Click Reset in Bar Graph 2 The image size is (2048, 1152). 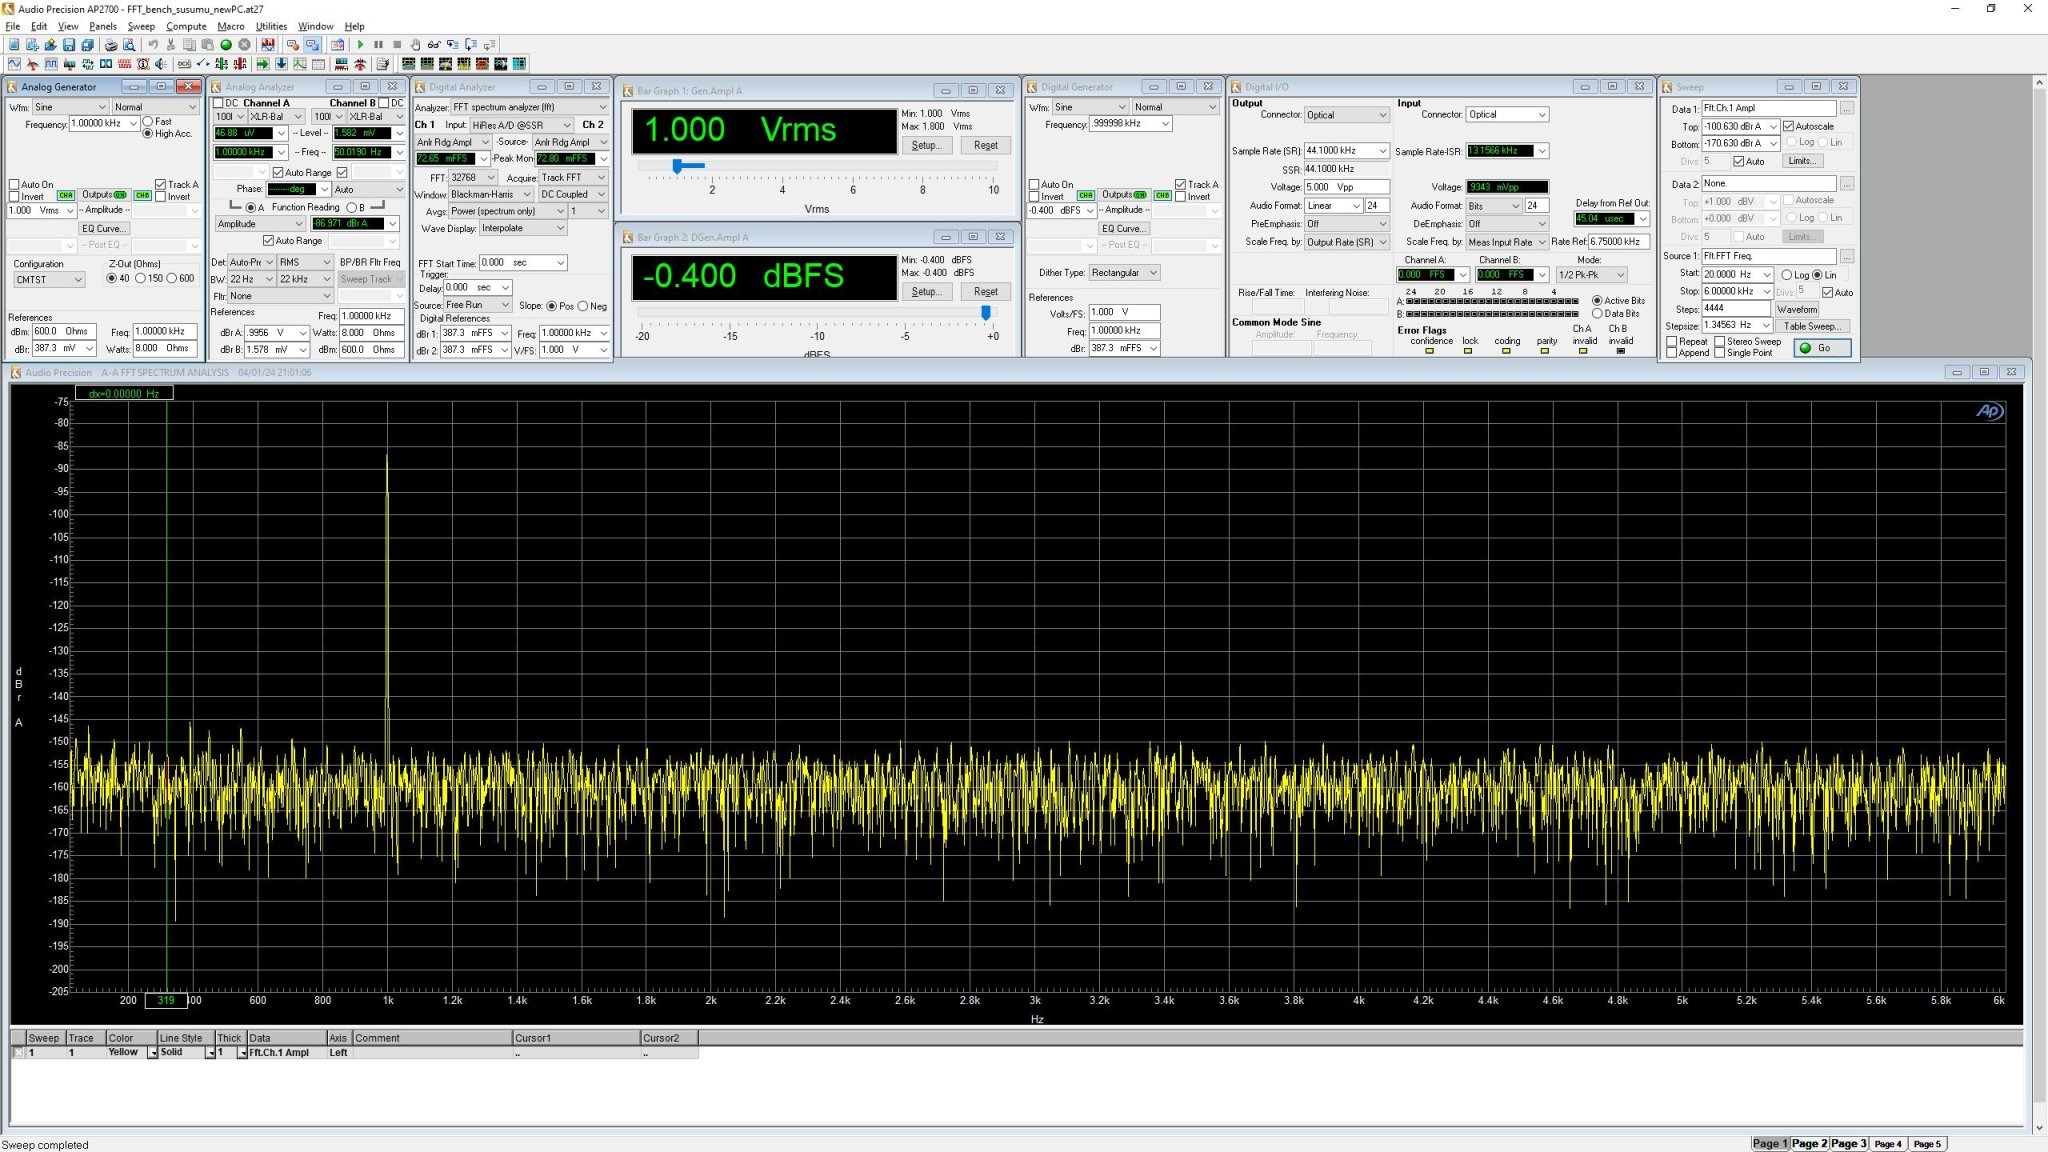pyautogui.click(x=985, y=291)
